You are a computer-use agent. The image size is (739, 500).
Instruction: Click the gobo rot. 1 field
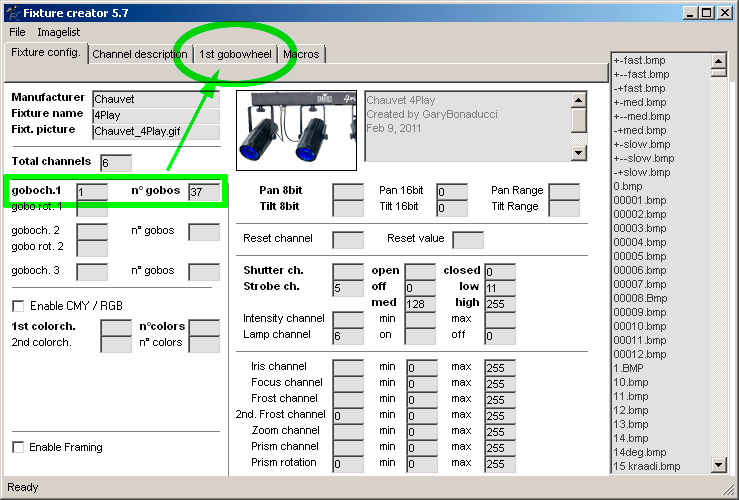click(x=92, y=208)
